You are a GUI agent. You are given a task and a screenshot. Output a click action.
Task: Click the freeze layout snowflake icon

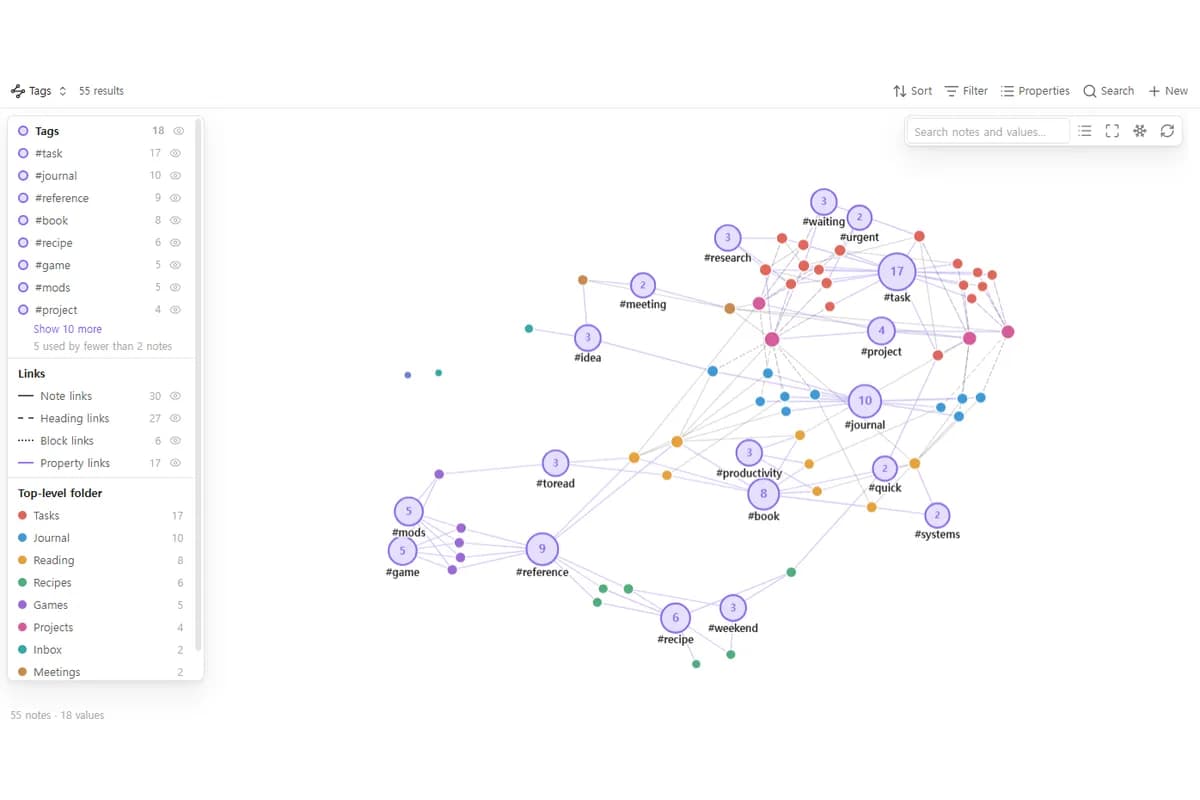(1139, 131)
